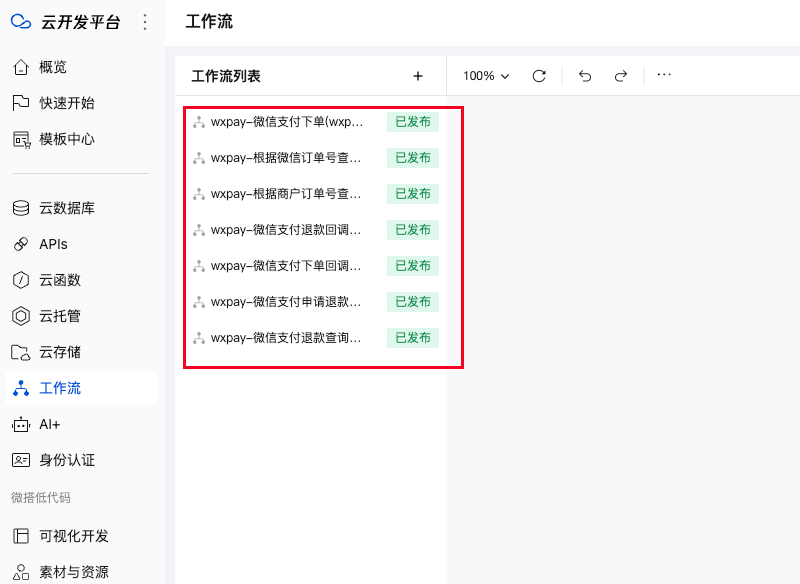
Task: Open workflow wxpay-微信支付下单回调…
Action: pos(286,266)
